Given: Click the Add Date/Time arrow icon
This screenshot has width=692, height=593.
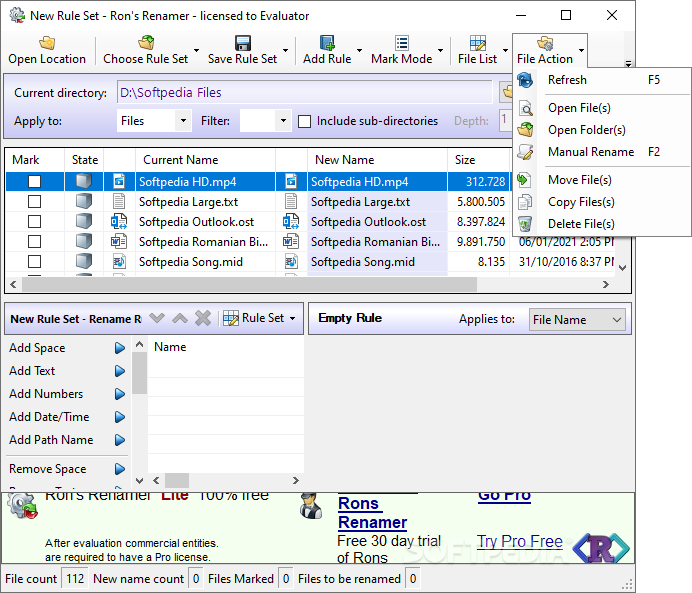Looking at the screenshot, I should [120, 417].
